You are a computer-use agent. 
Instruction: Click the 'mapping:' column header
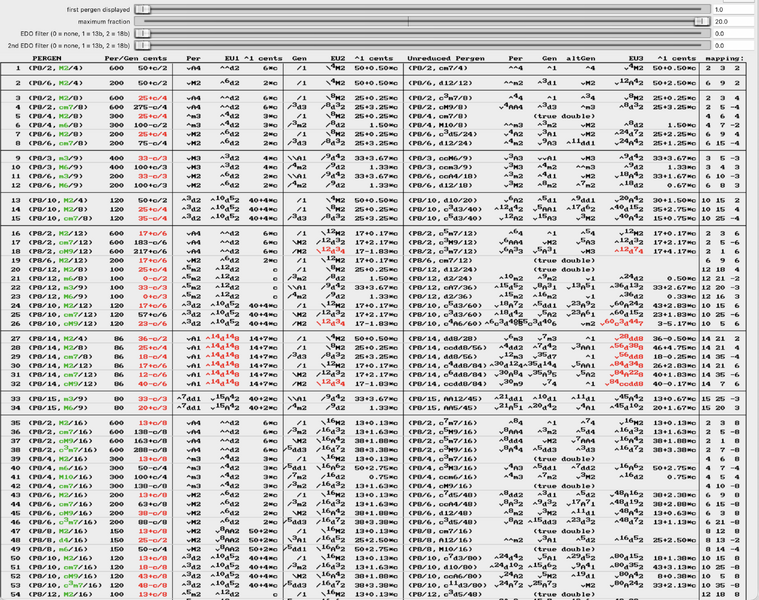coord(724,58)
